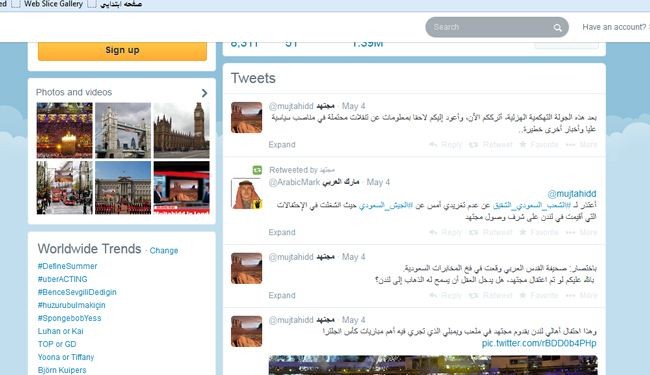650x375 pixels.
Task: Click the search magnifier icon
Action: coord(558,28)
